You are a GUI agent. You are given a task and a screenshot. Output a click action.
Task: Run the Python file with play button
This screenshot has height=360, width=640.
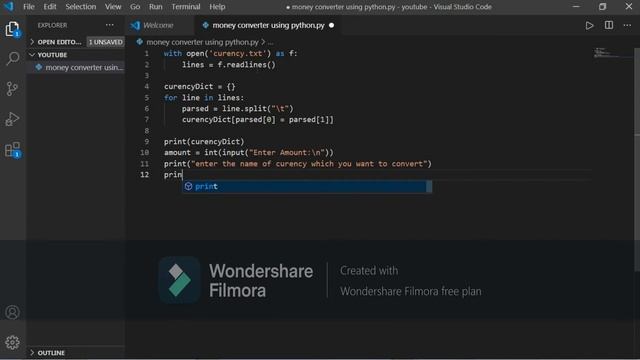click(x=589, y=25)
